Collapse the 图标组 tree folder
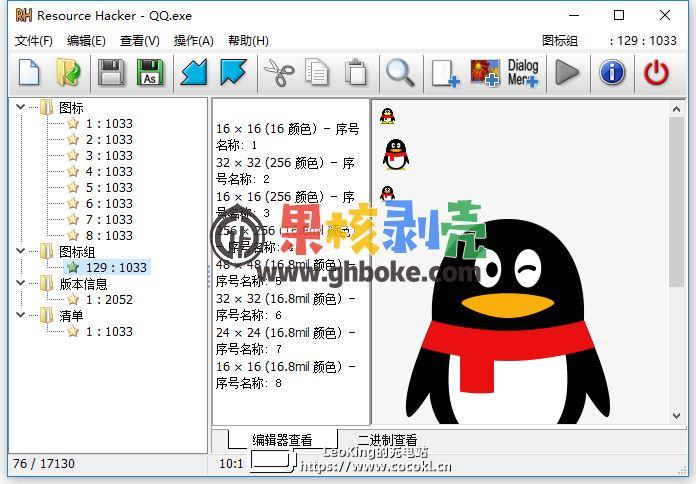Viewport: 696px width, 484px height. 20,250
